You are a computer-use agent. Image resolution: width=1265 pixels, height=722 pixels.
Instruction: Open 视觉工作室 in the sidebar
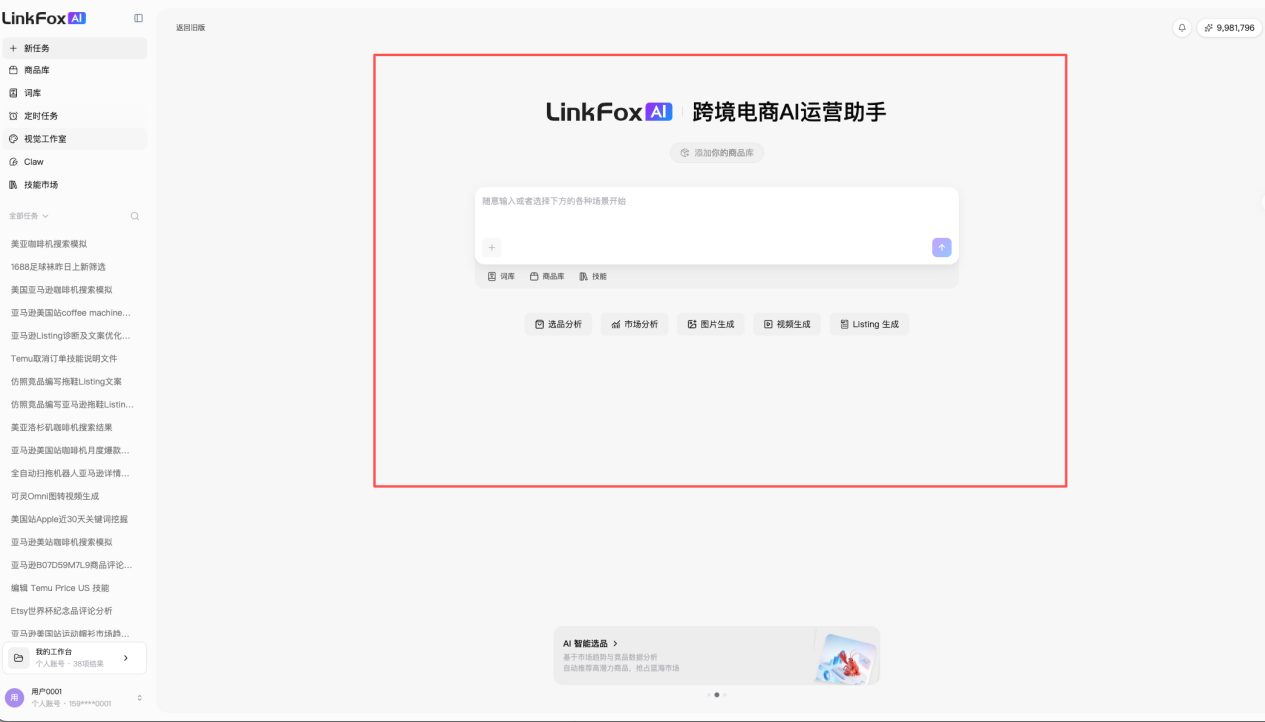tap(74, 139)
